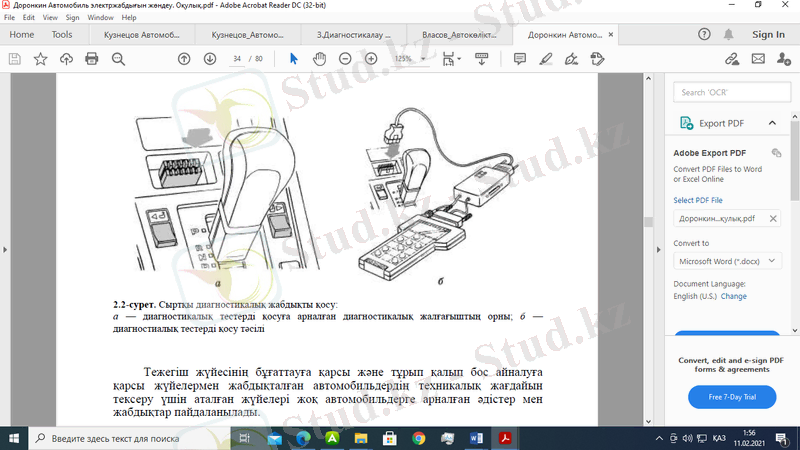Image resolution: width=800 pixels, height=450 pixels.
Task: Remove the selected Доронкин PDF file
Action: pos(773,218)
